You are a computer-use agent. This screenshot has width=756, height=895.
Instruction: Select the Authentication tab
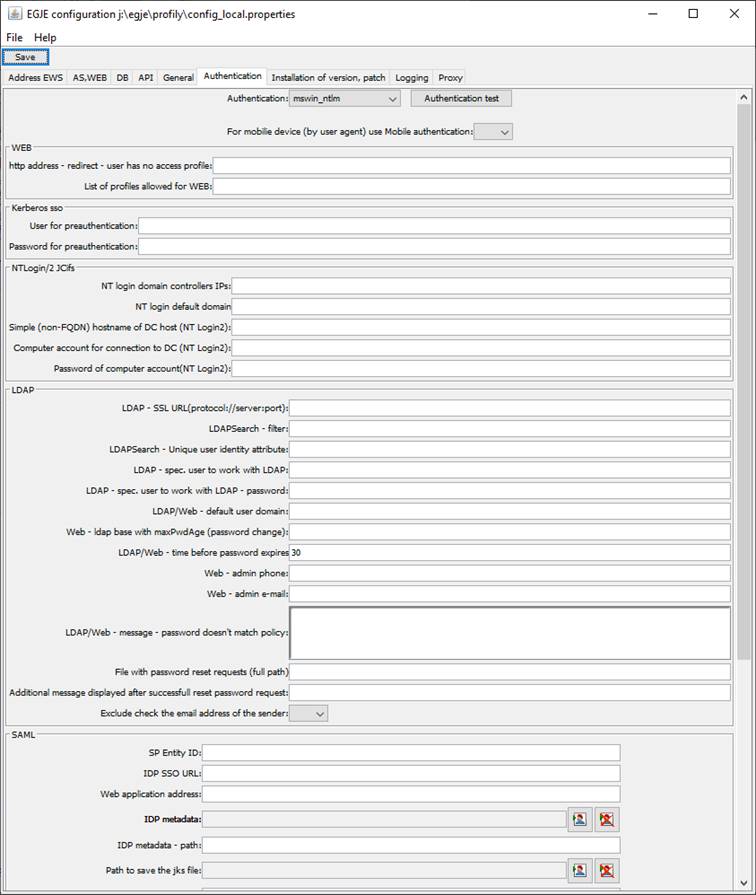[232, 76]
